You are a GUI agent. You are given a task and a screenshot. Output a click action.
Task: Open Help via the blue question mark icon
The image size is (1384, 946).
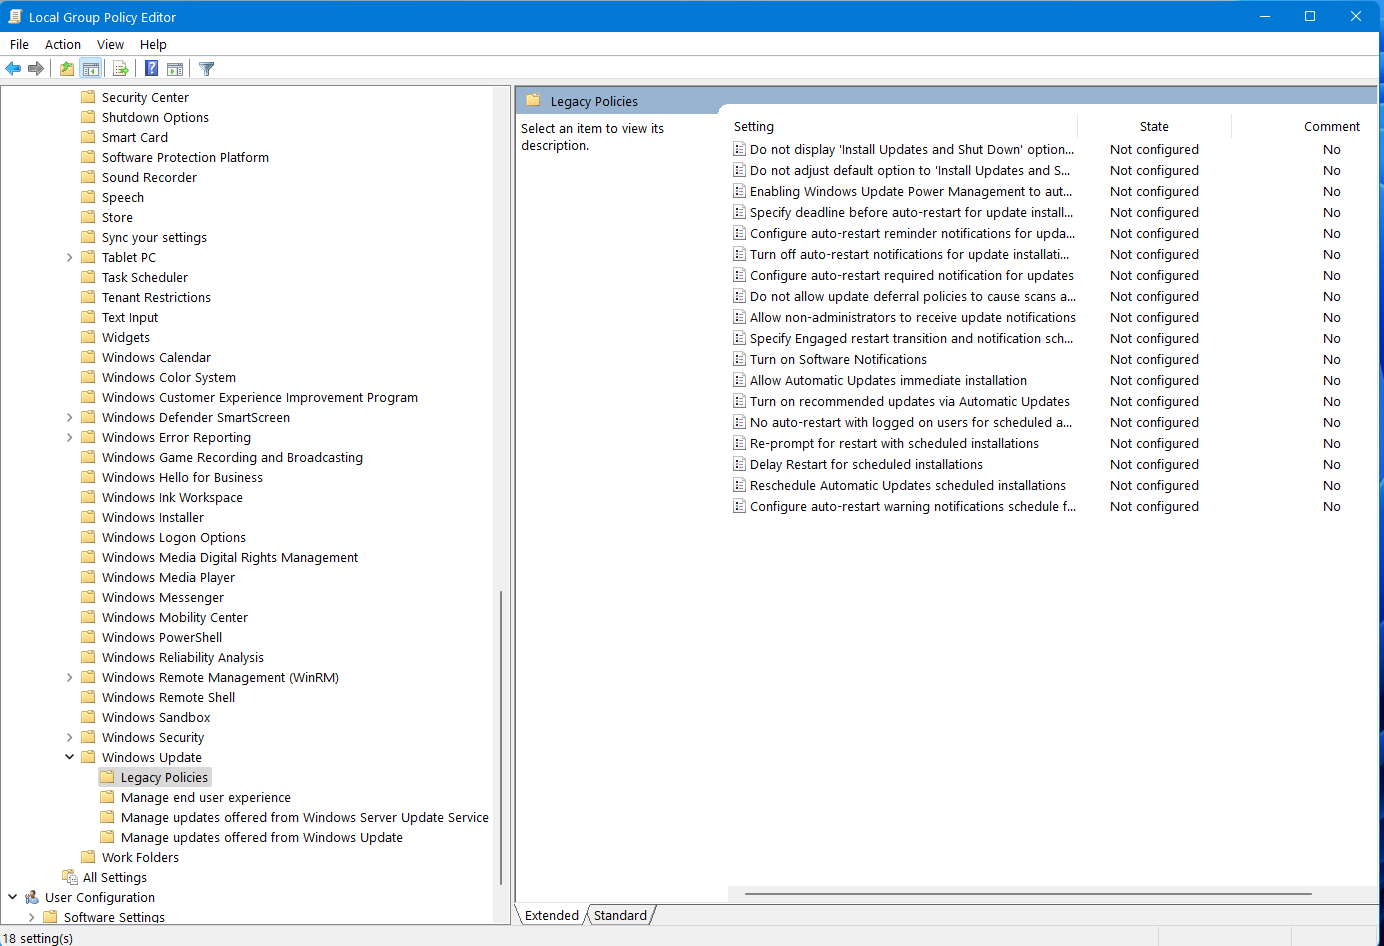coord(151,69)
